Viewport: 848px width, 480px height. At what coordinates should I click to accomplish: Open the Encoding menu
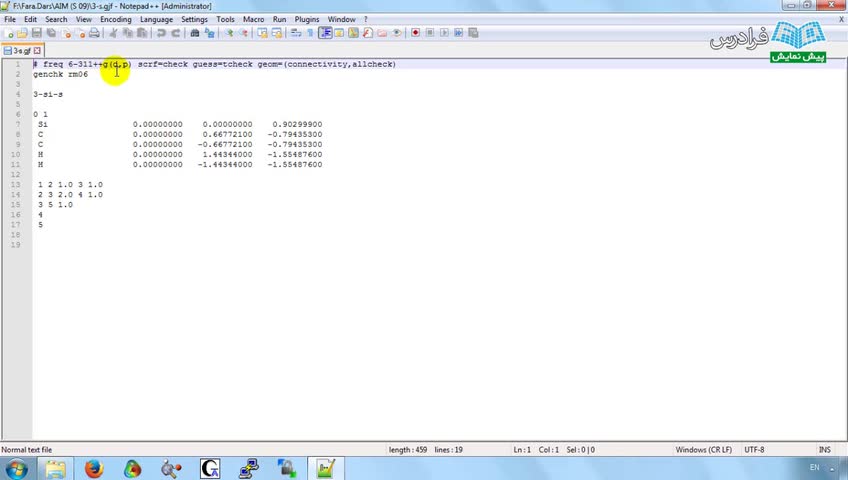116,19
